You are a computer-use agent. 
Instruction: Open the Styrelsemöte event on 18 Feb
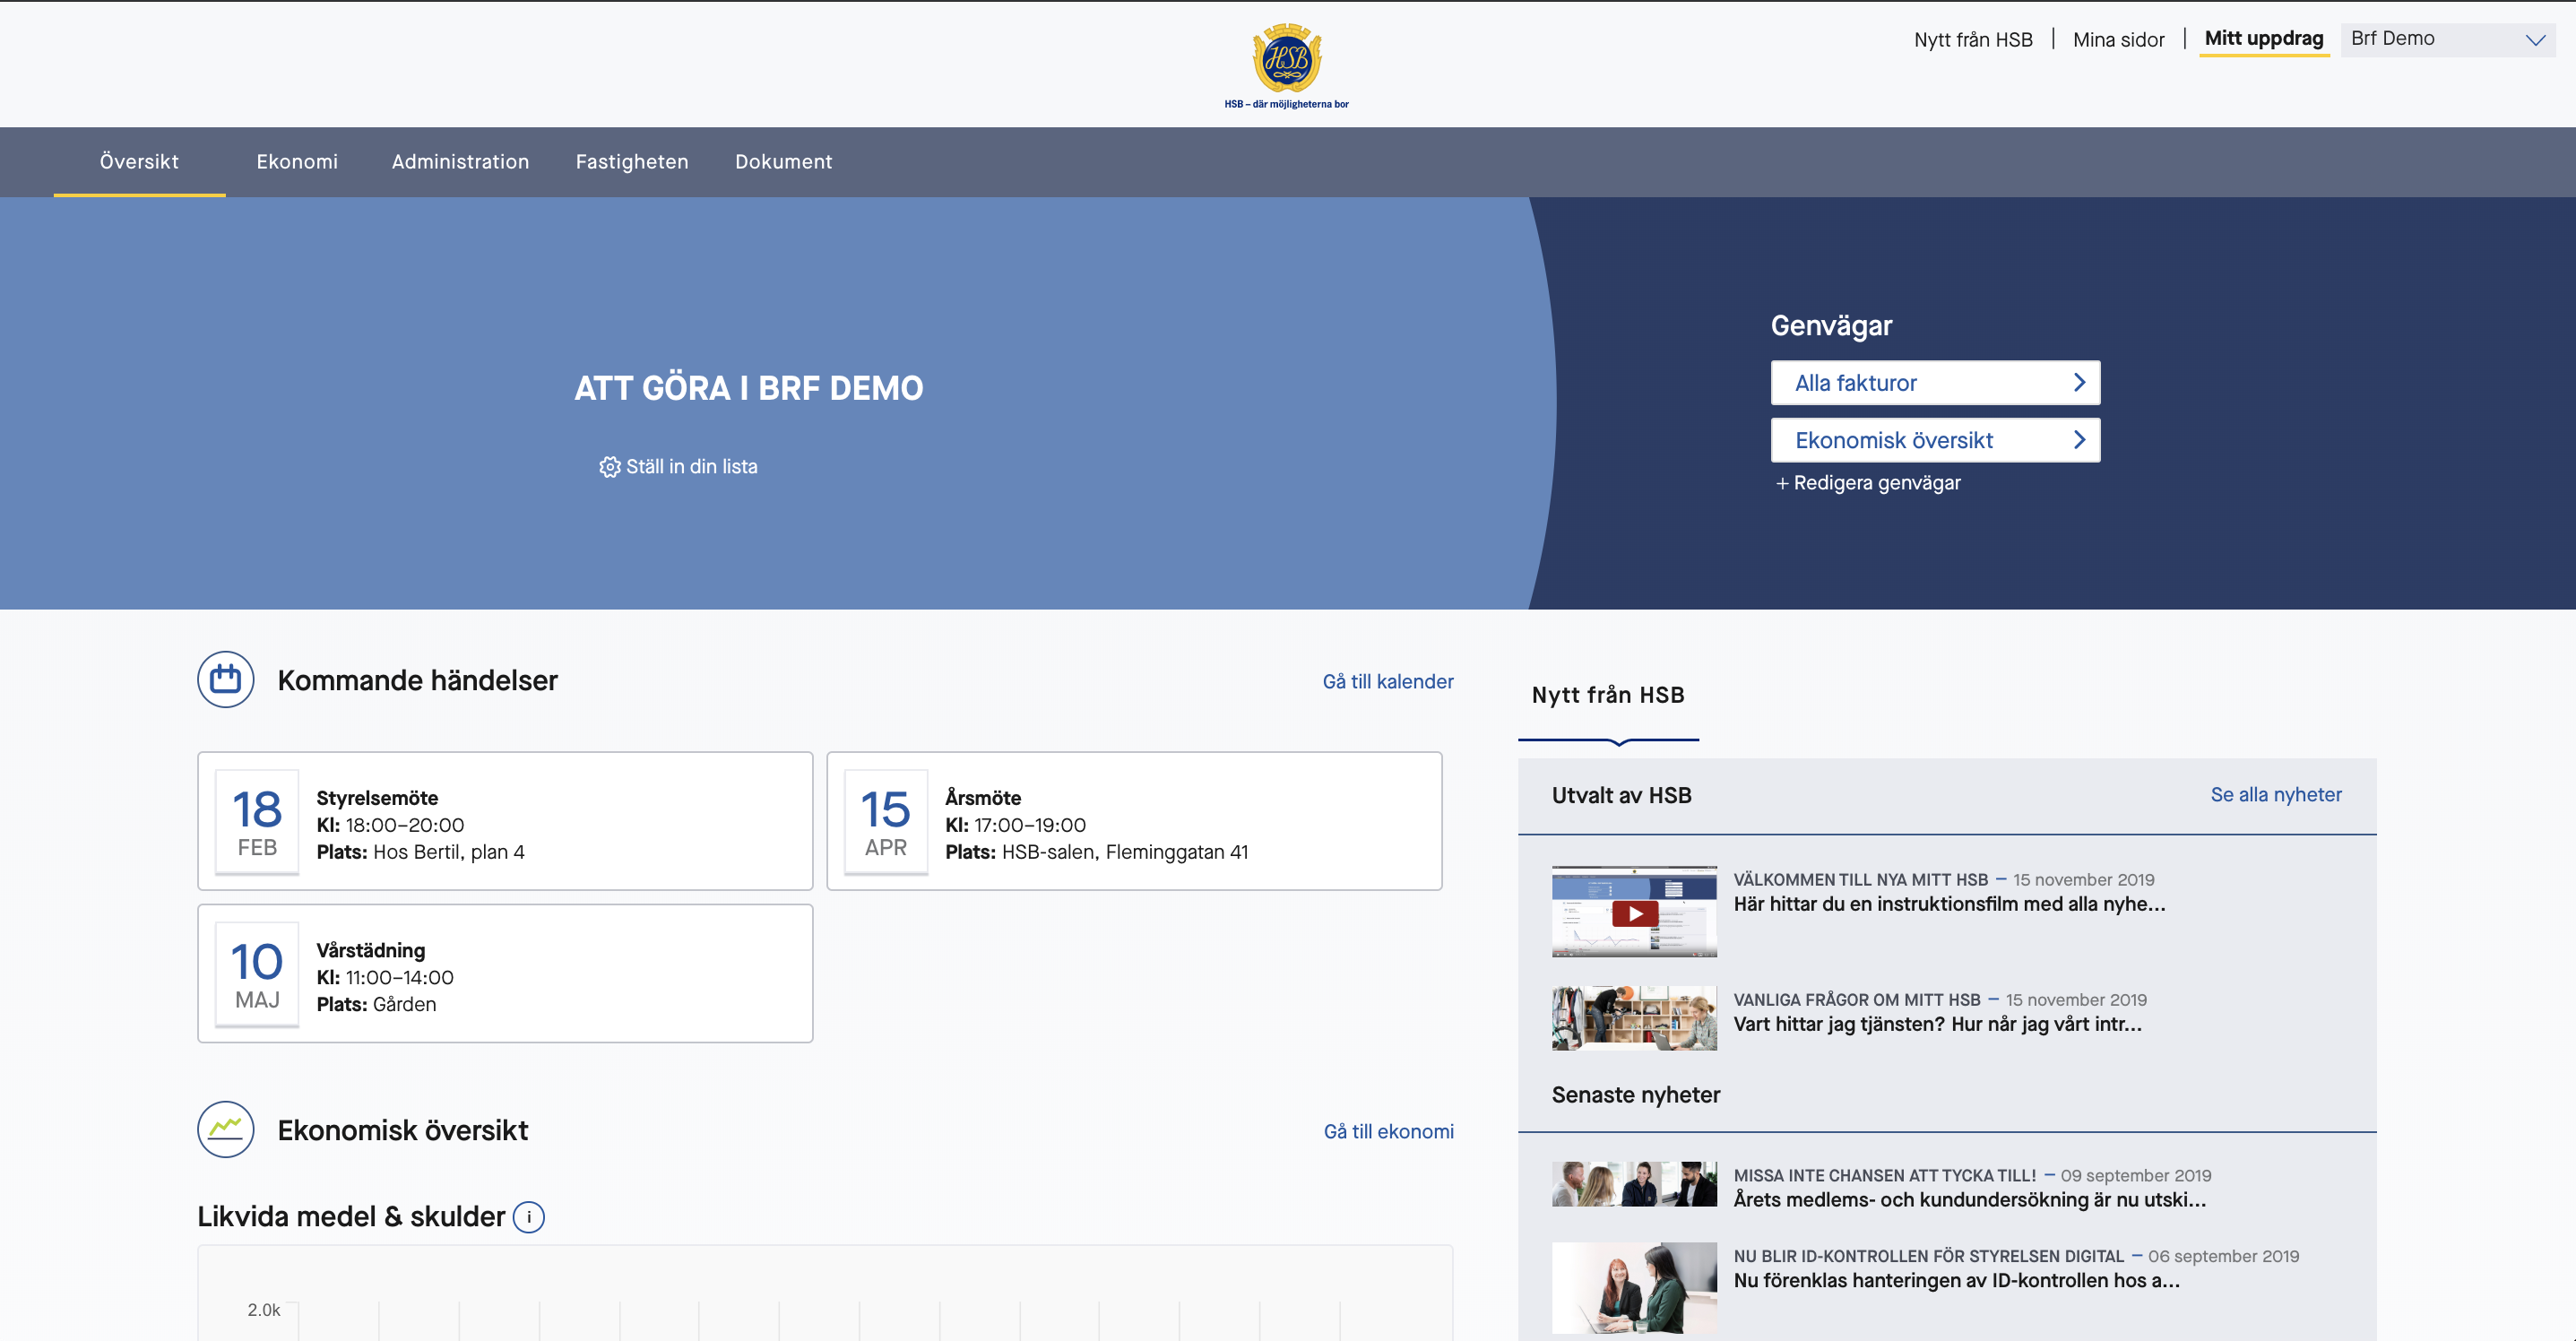(505, 821)
